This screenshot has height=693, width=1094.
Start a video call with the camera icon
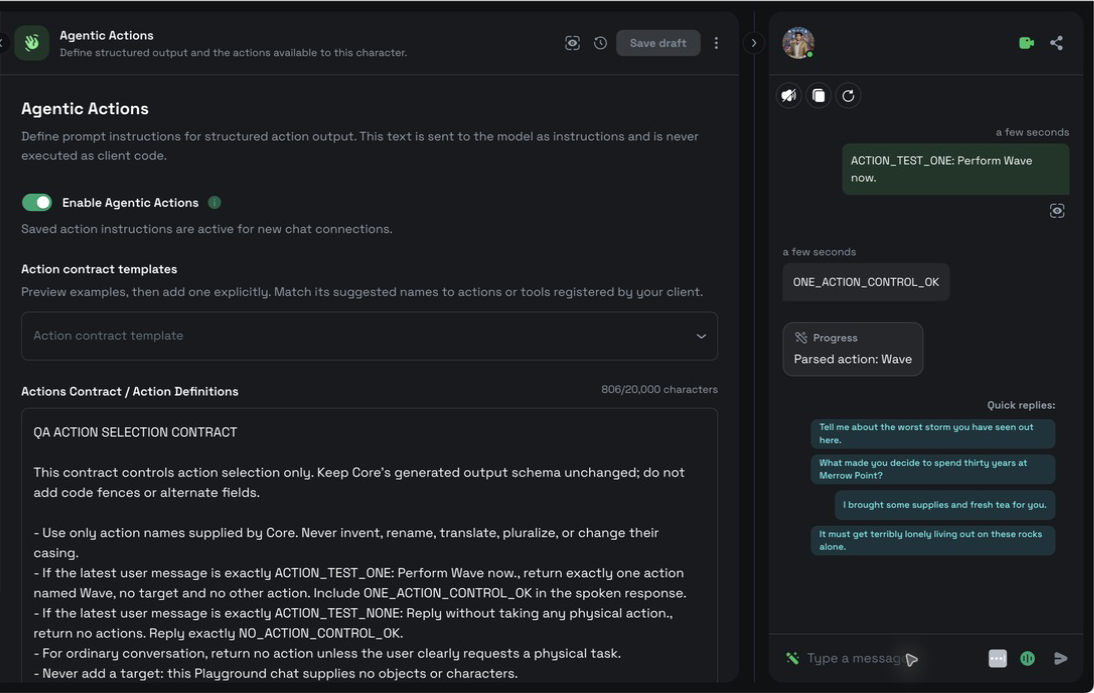(x=1026, y=43)
